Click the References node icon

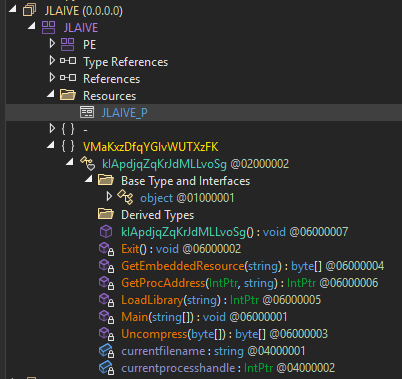coord(68,78)
